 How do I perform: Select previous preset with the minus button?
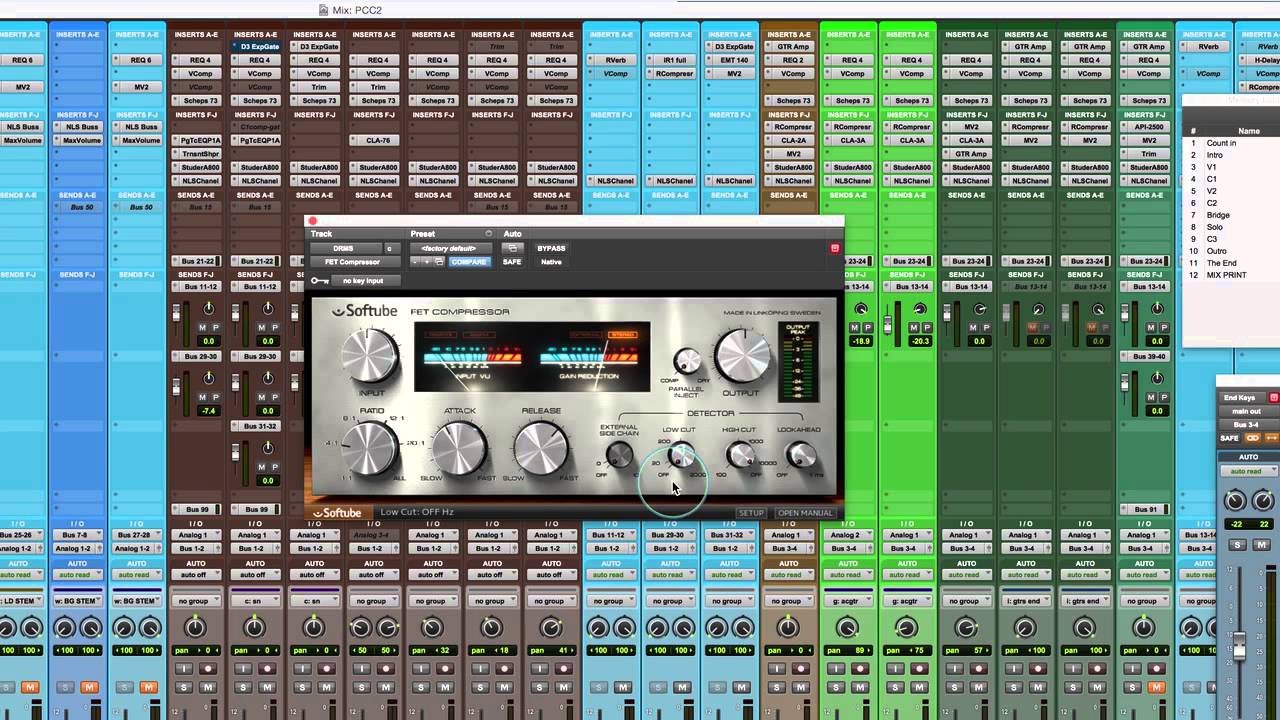(x=417, y=262)
